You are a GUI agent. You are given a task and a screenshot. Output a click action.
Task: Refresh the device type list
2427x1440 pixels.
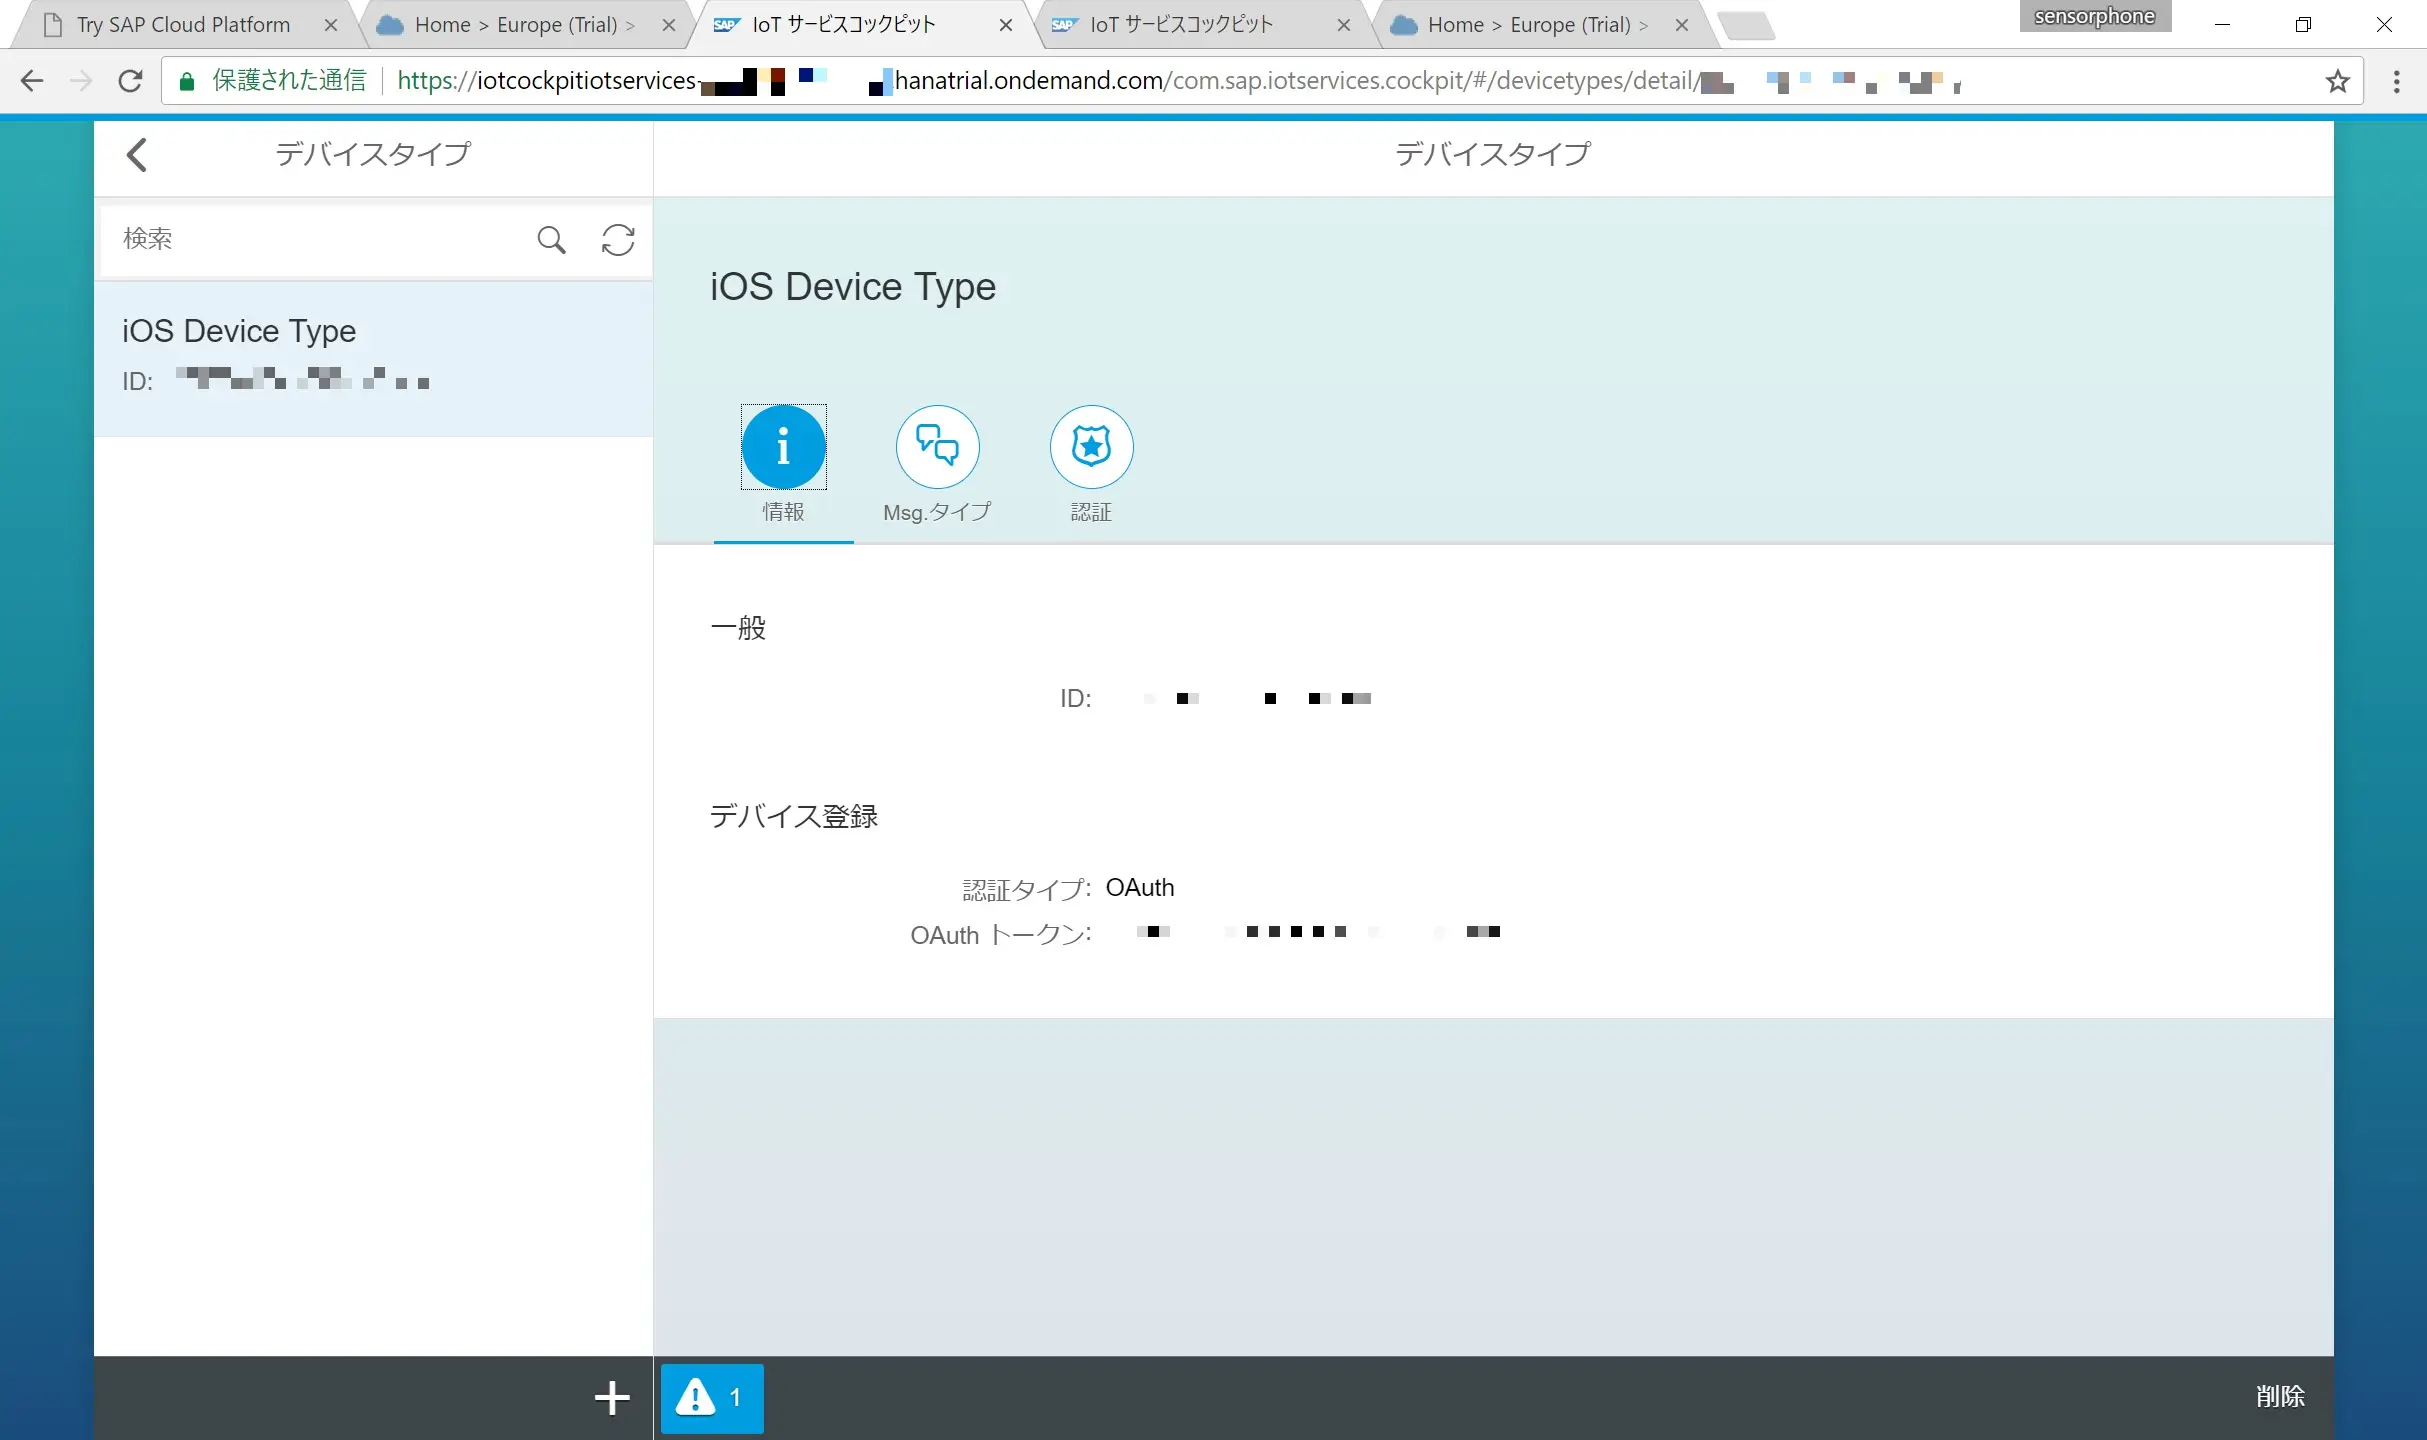click(618, 240)
